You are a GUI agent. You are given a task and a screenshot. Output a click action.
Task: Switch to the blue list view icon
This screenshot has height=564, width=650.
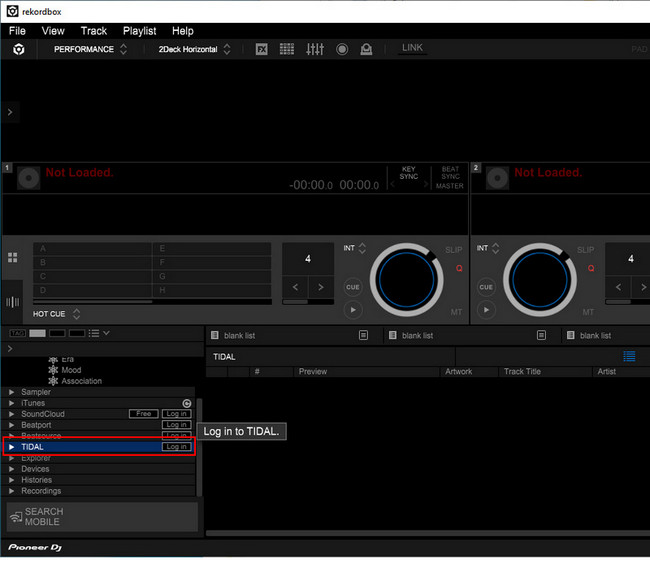629,356
